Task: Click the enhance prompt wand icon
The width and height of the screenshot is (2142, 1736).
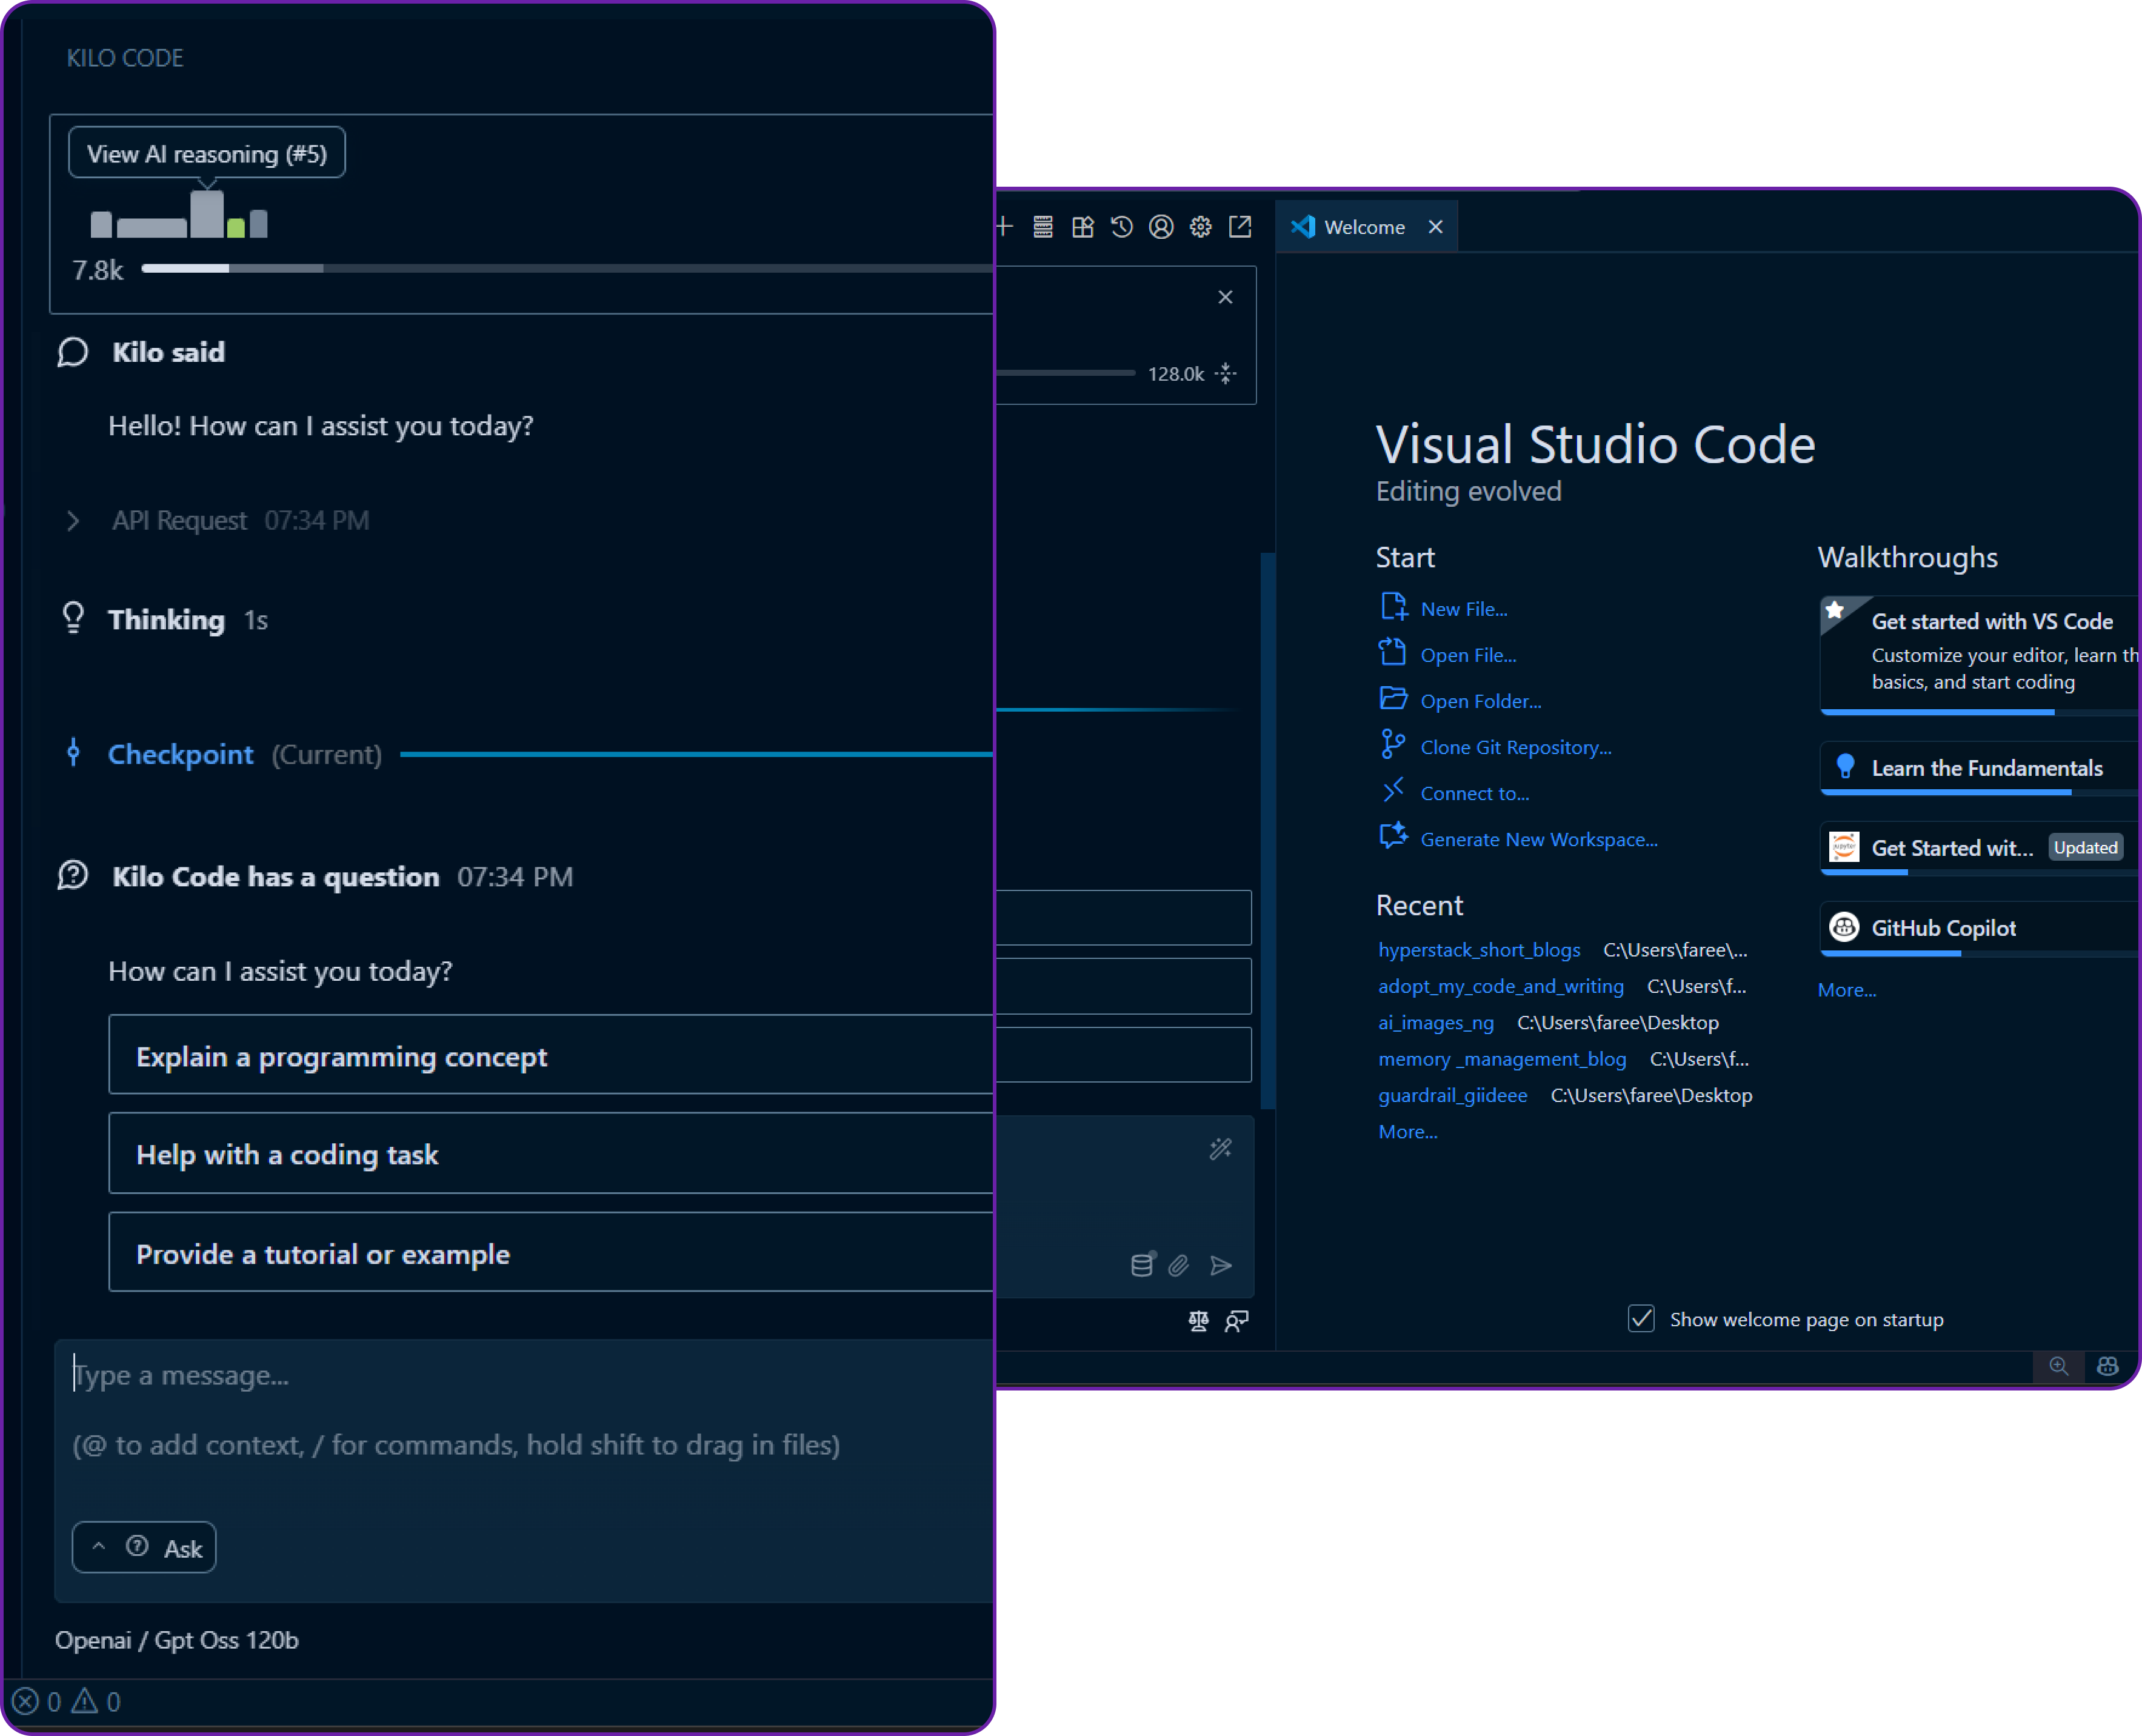Action: pos(1219,1149)
